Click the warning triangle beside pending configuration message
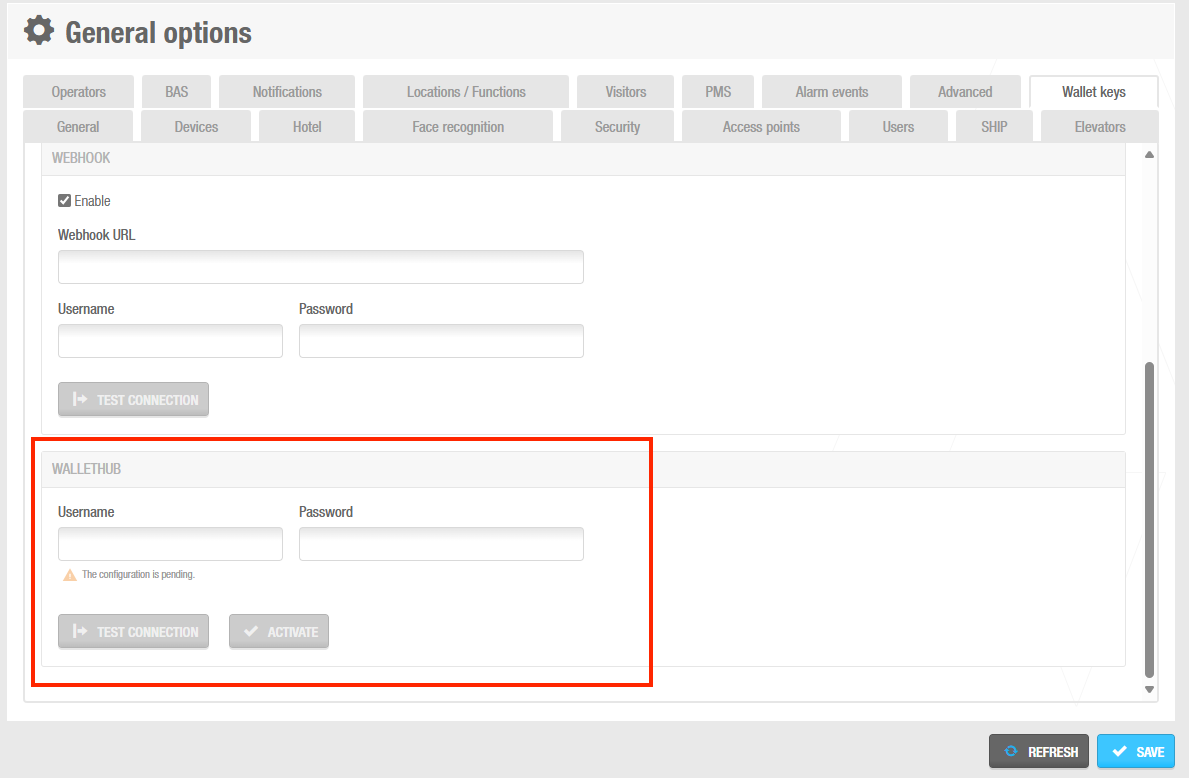The image size is (1189, 778). point(68,574)
